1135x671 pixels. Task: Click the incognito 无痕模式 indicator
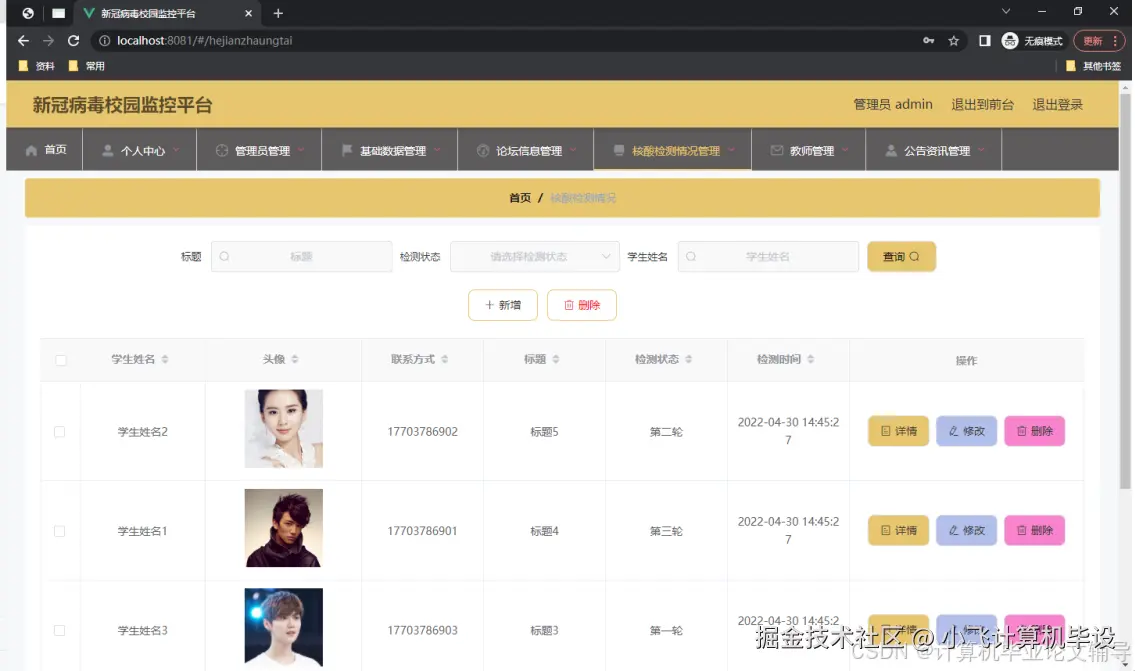point(1032,41)
